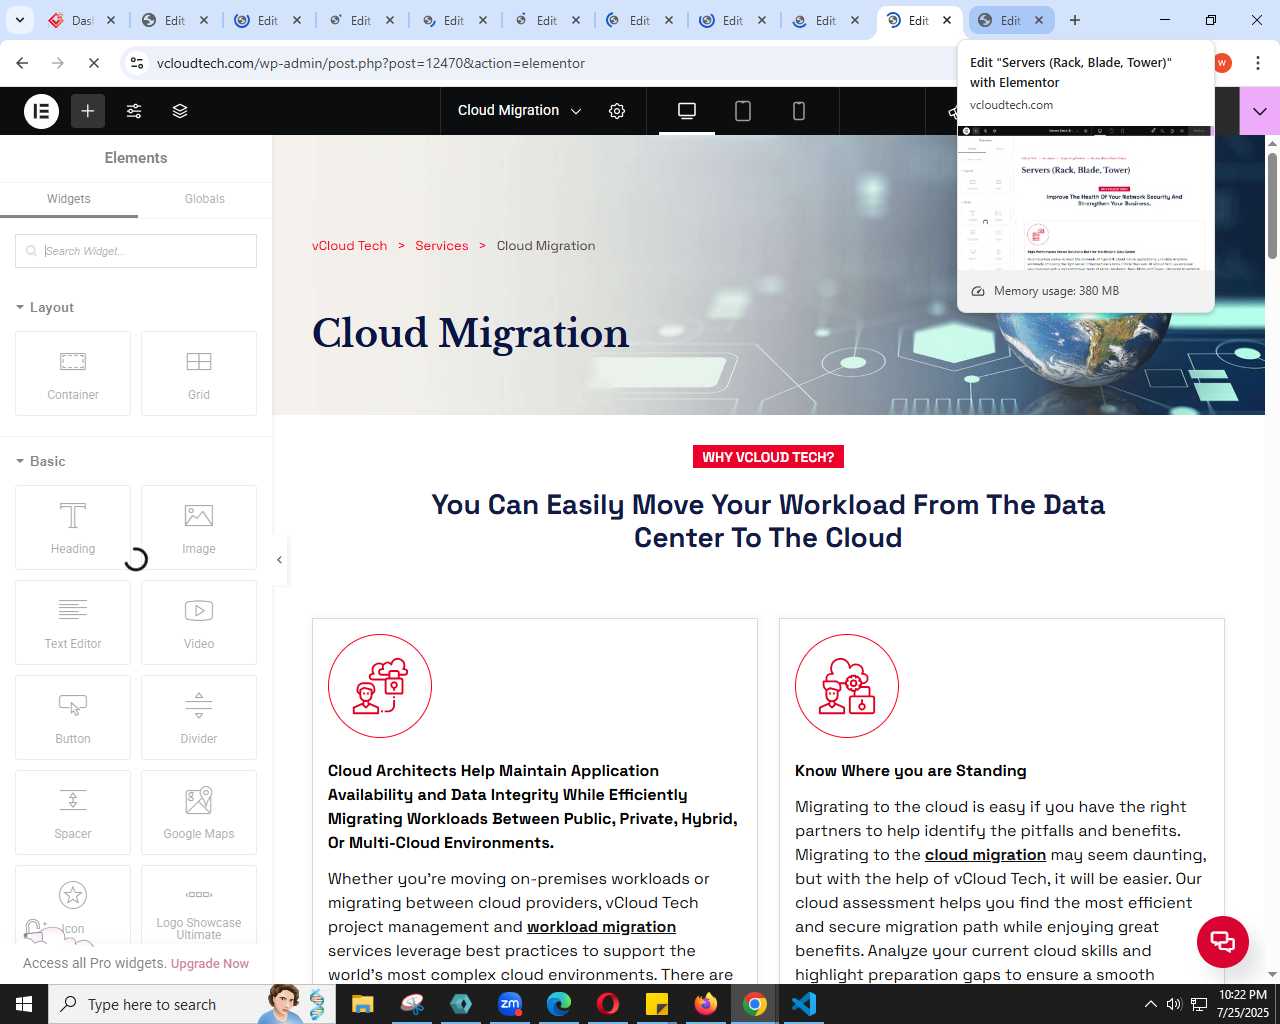Open the Elementor logo menu
This screenshot has height=1024, width=1280.
[41, 111]
